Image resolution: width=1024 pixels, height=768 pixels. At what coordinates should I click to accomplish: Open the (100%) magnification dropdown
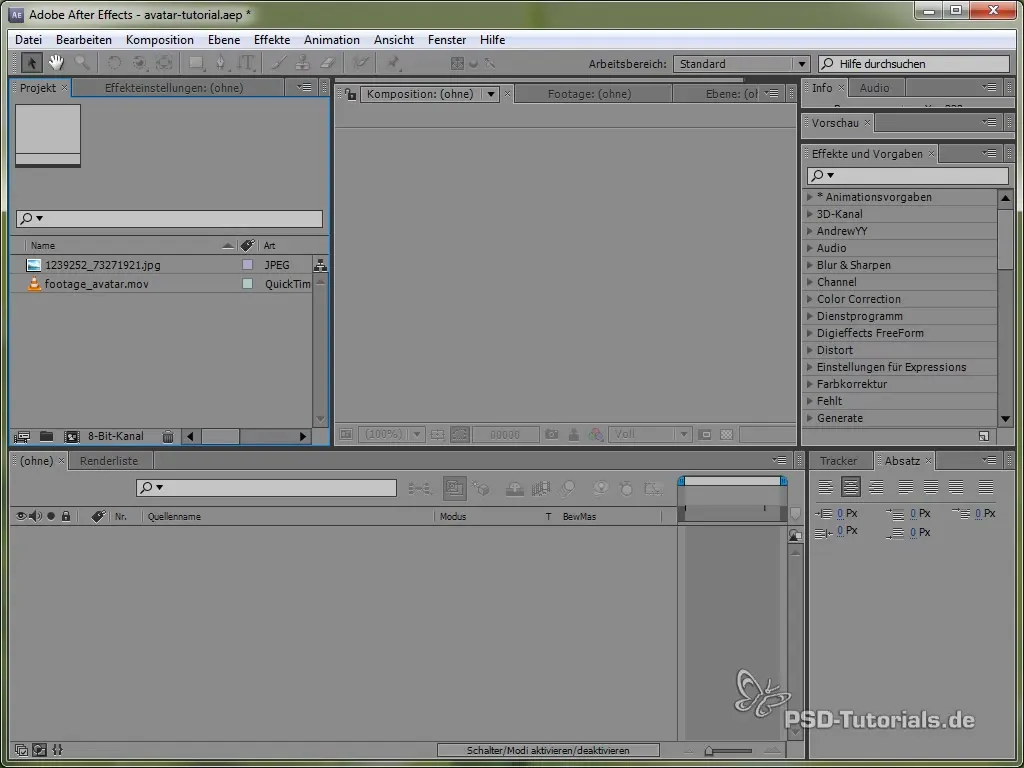[392, 434]
